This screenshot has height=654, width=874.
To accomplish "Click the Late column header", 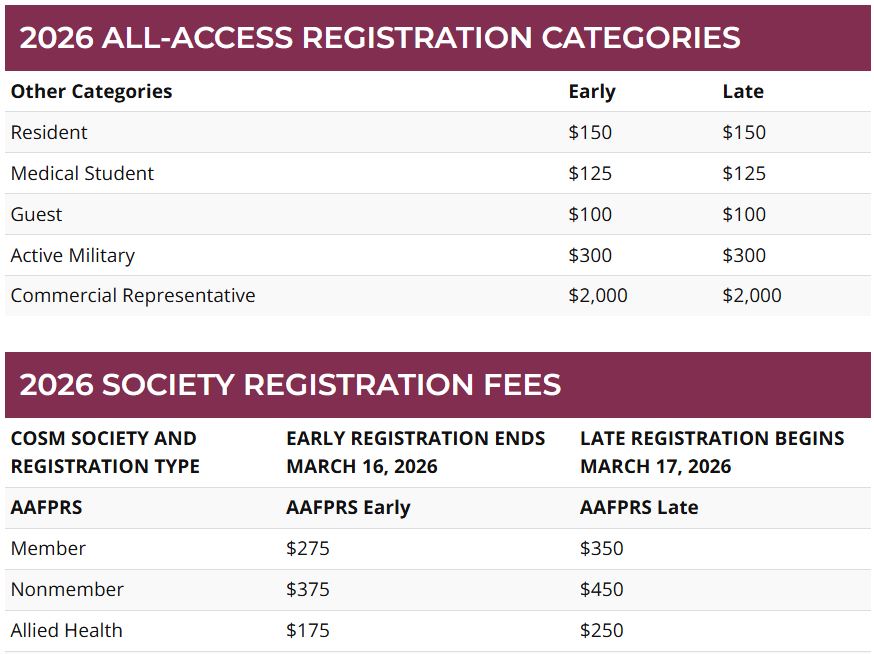I will (x=742, y=91).
